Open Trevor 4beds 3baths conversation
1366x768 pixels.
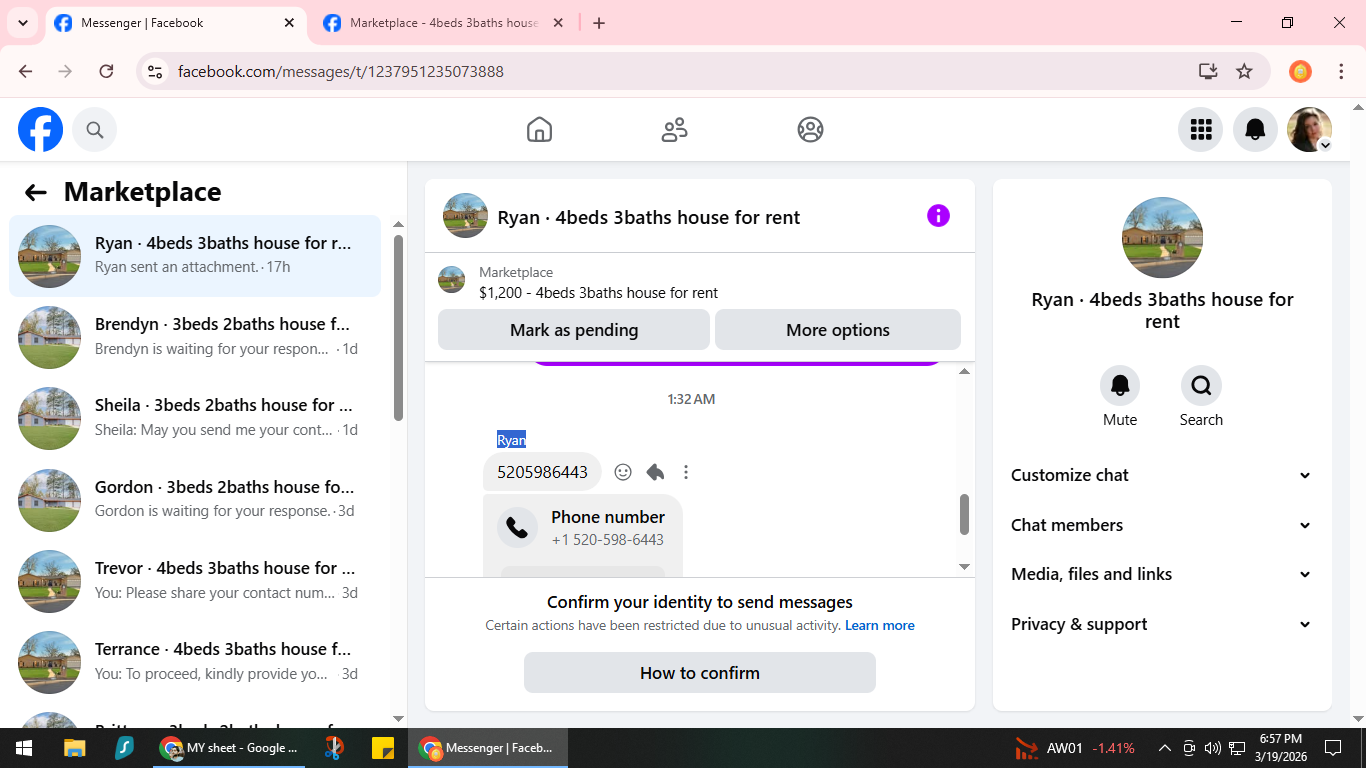[x=195, y=581]
